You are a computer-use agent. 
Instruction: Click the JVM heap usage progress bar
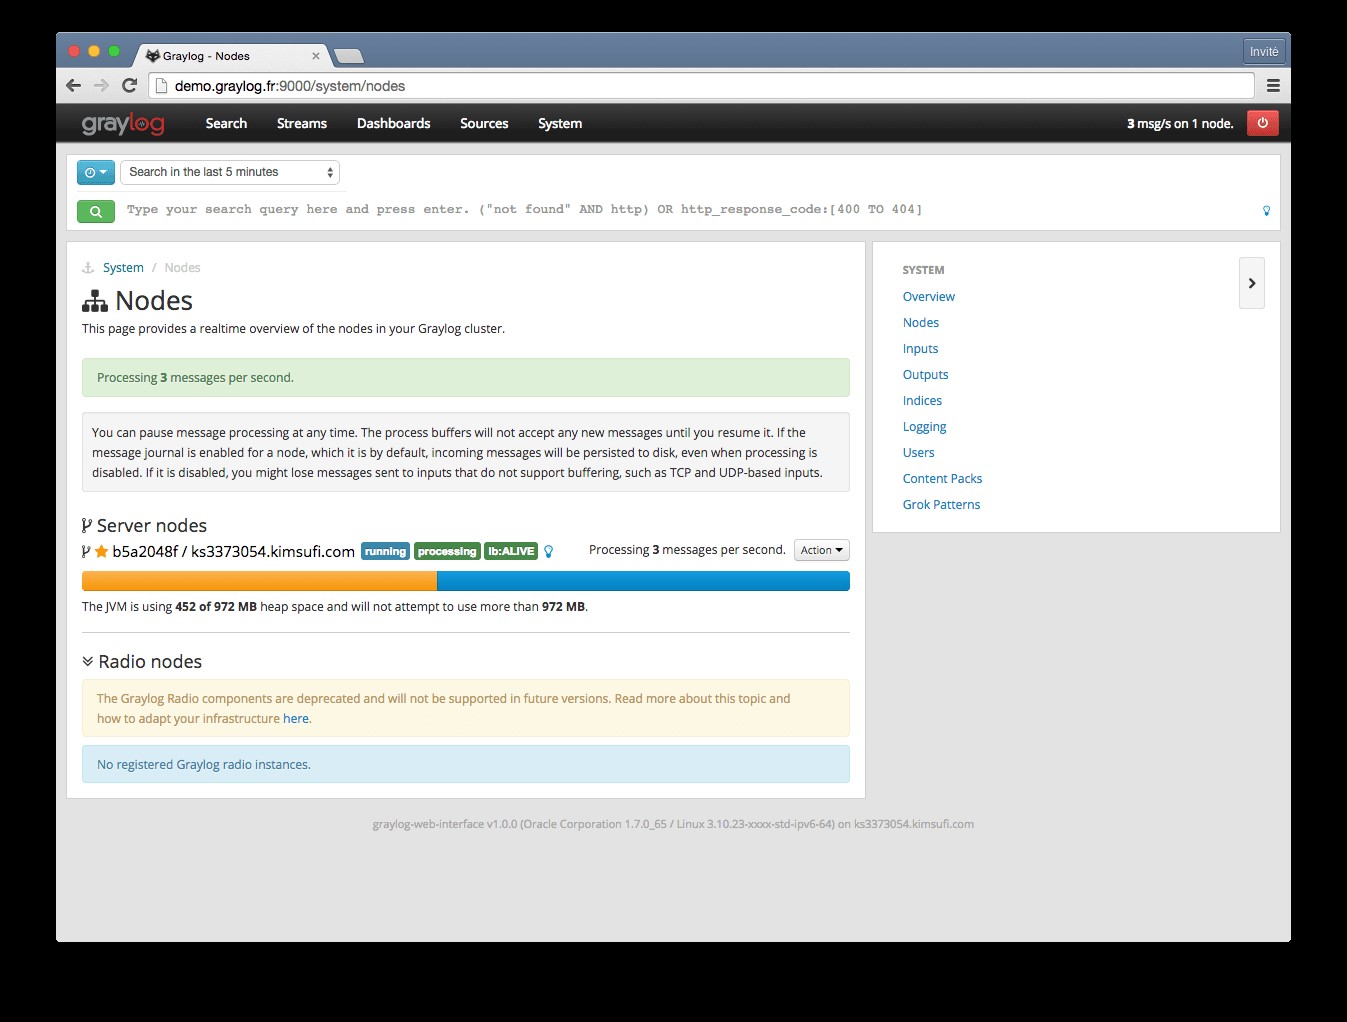pyautogui.click(x=465, y=580)
